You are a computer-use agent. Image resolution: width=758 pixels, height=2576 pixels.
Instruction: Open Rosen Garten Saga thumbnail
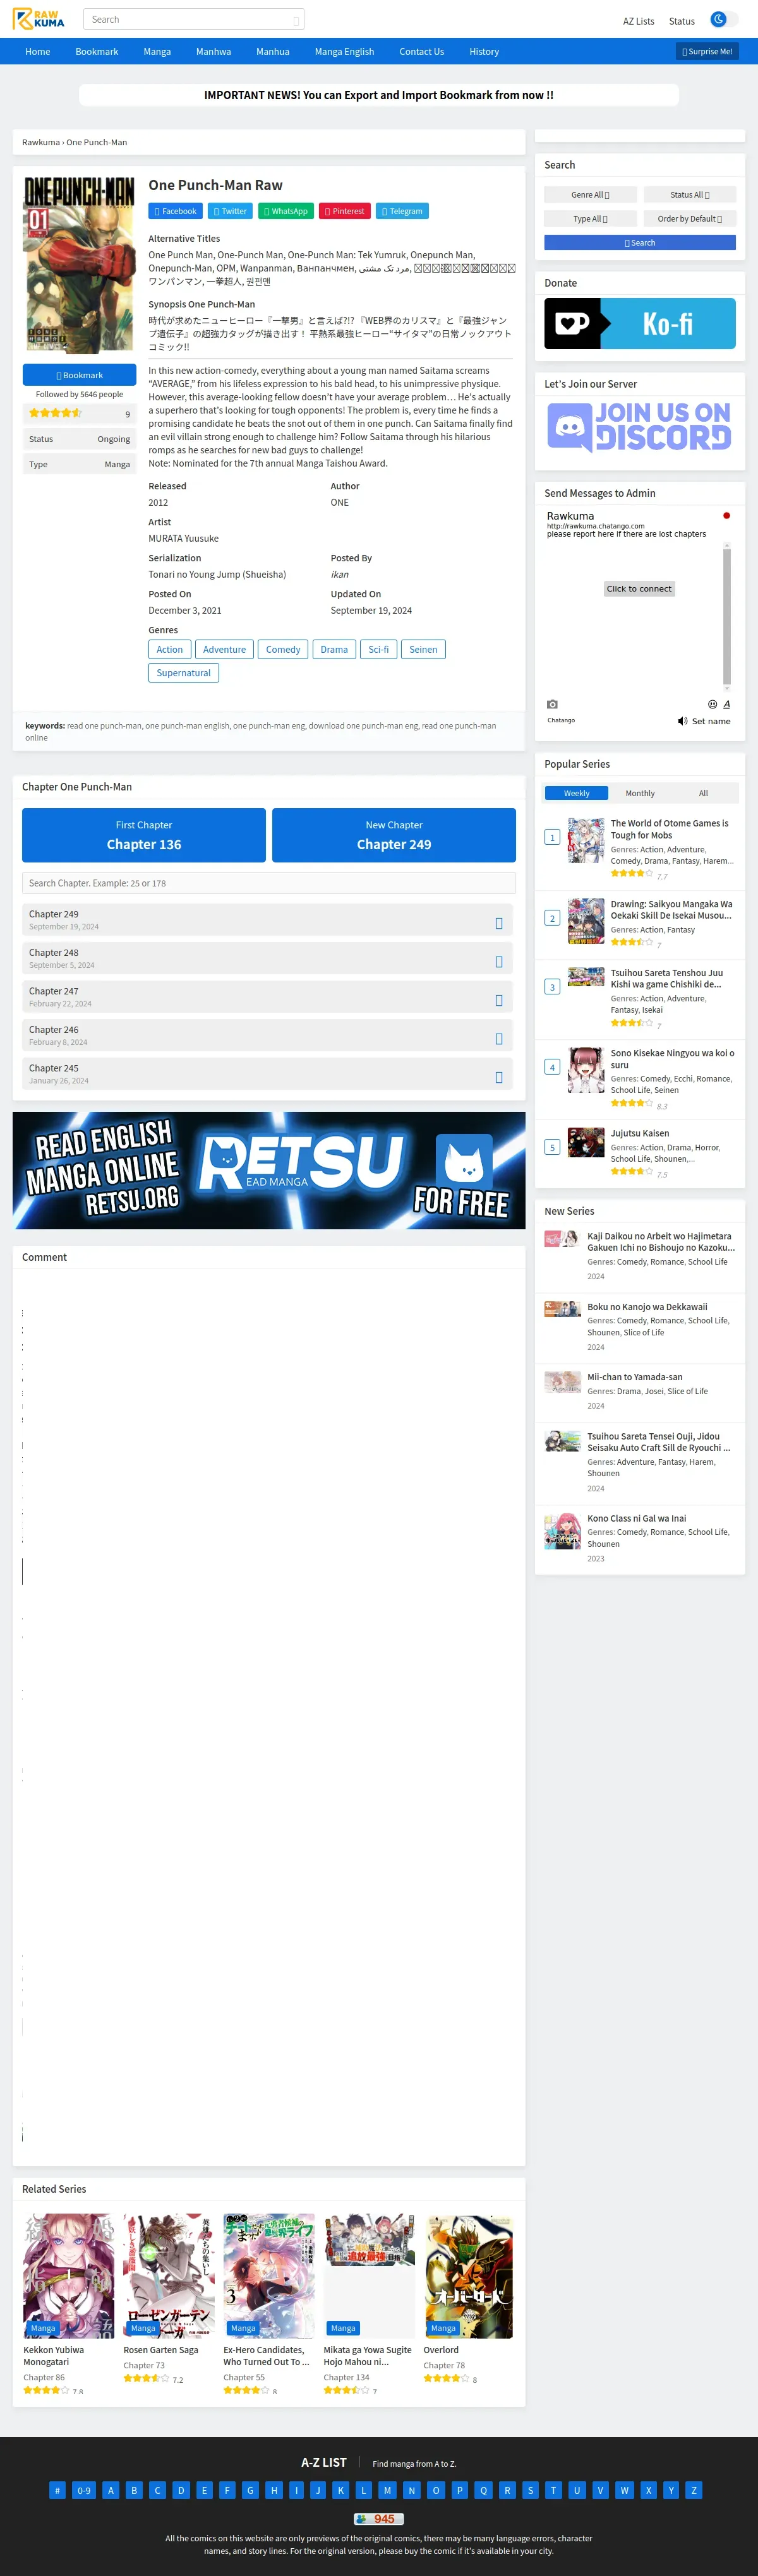(x=169, y=2276)
